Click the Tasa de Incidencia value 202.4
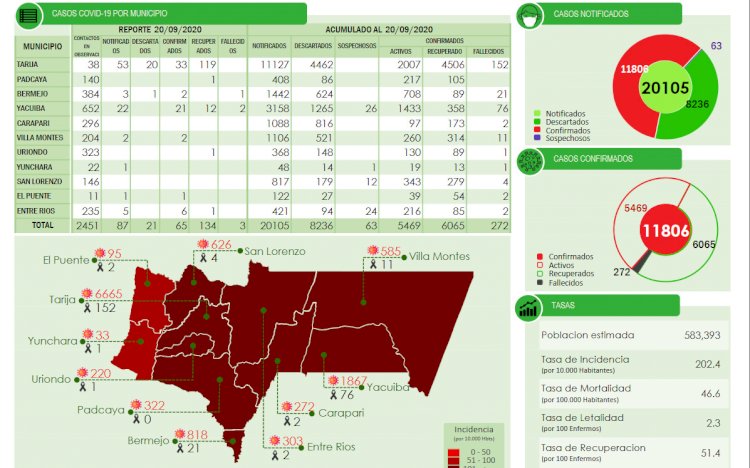Viewport: 750px width, 468px height. (x=707, y=364)
